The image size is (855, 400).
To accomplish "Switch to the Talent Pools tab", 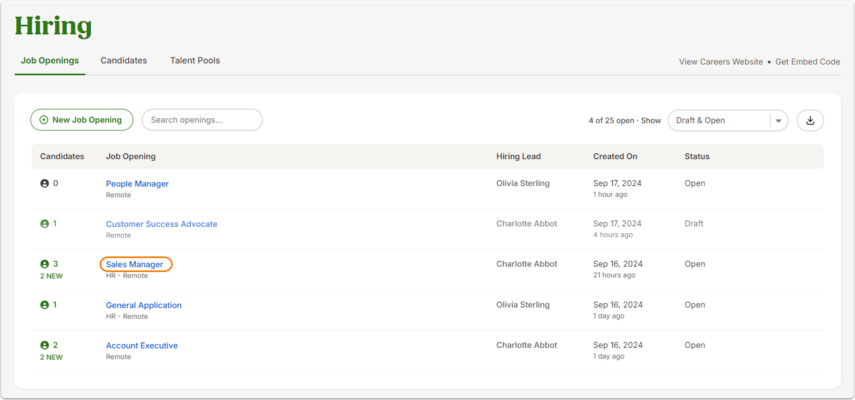I will point(195,60).
